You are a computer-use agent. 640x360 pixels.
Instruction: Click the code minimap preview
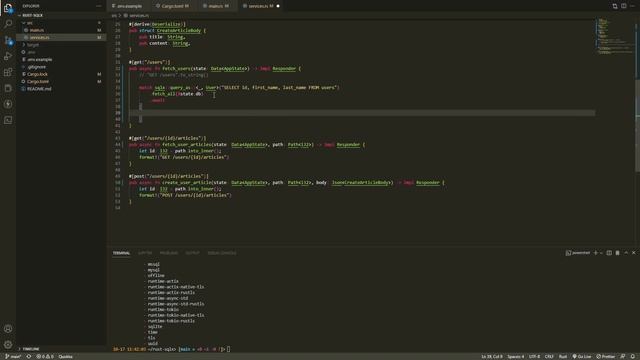(615, 37)
